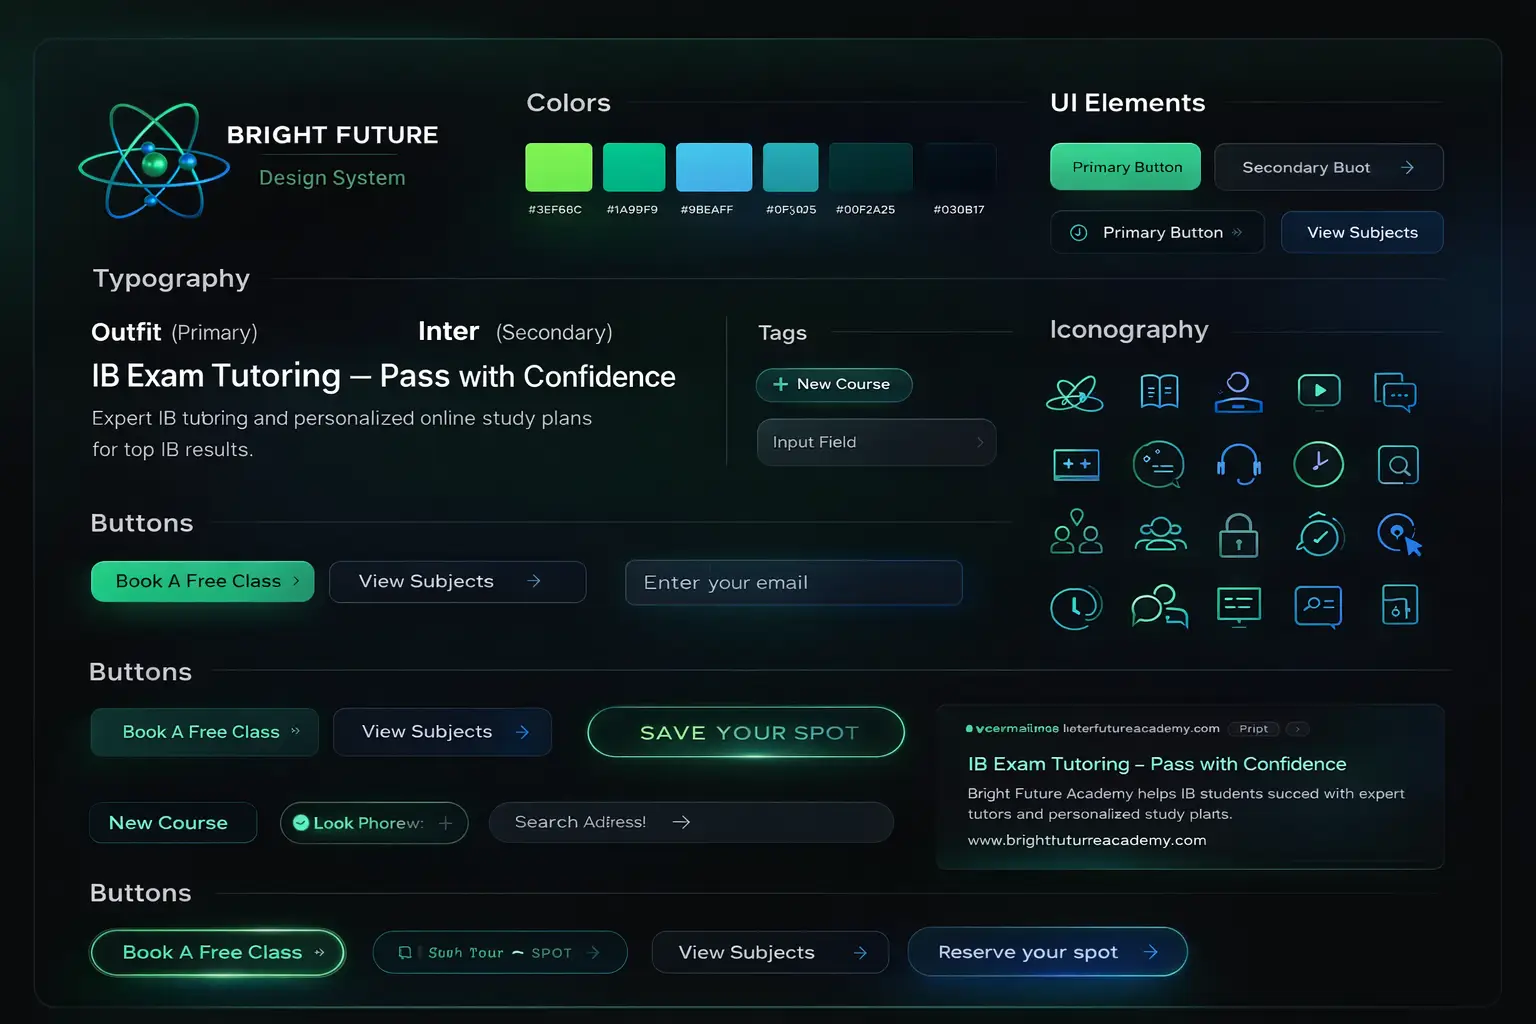Click the Secondary button arrow
This screenshot has width=1536, height=1024.
(x=1407, y=168)
